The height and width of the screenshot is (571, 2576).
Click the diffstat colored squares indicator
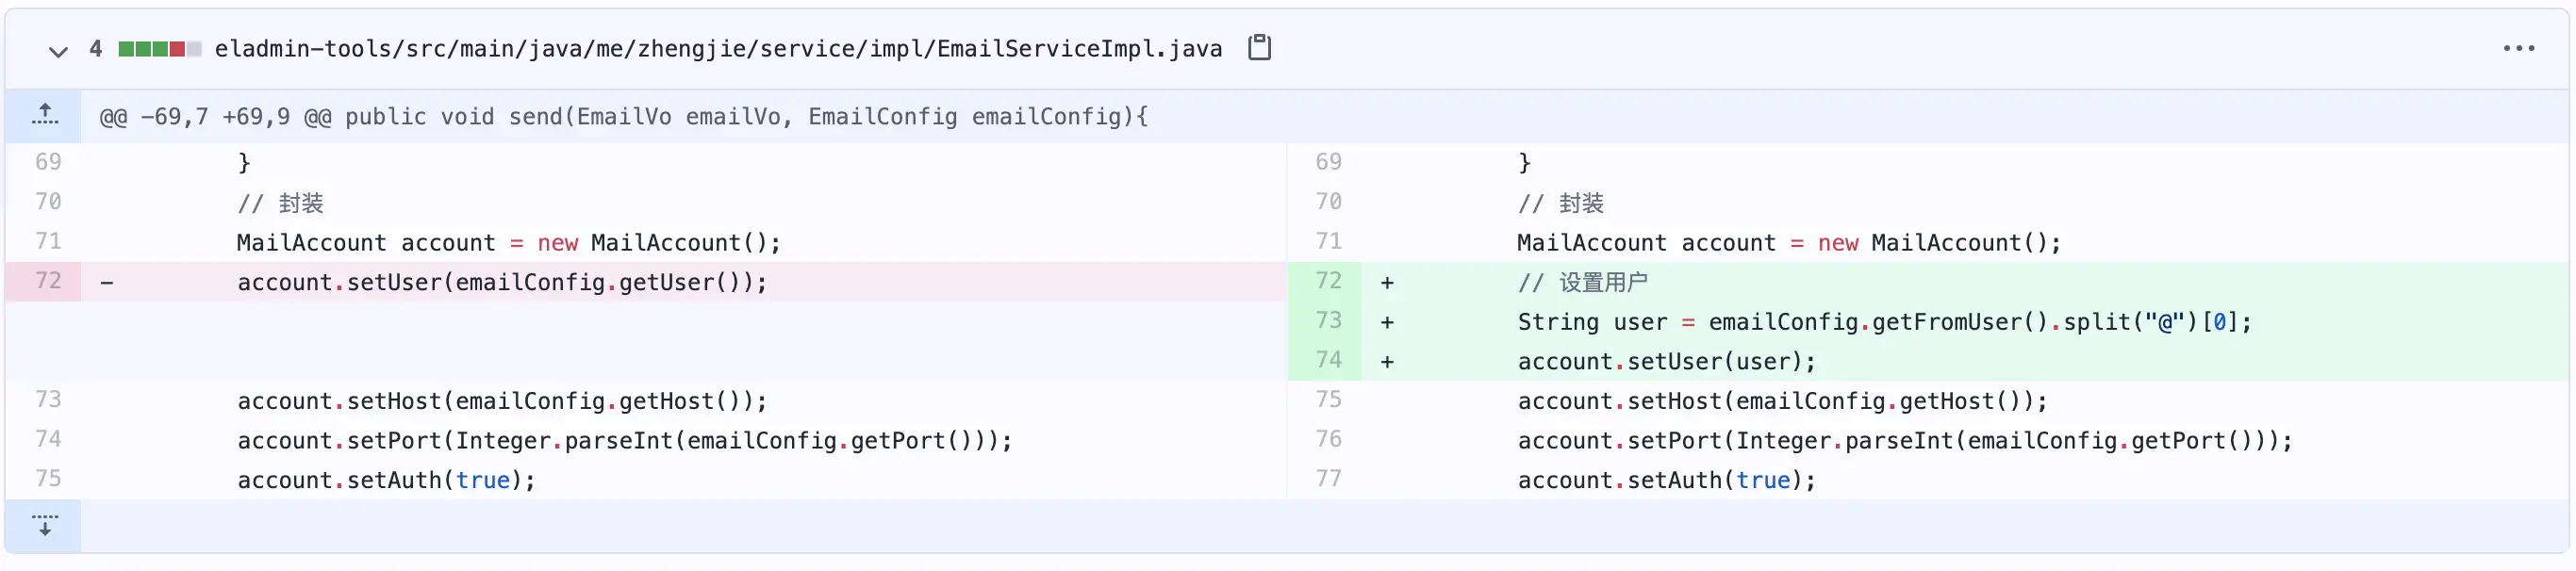tap(159, 49)
